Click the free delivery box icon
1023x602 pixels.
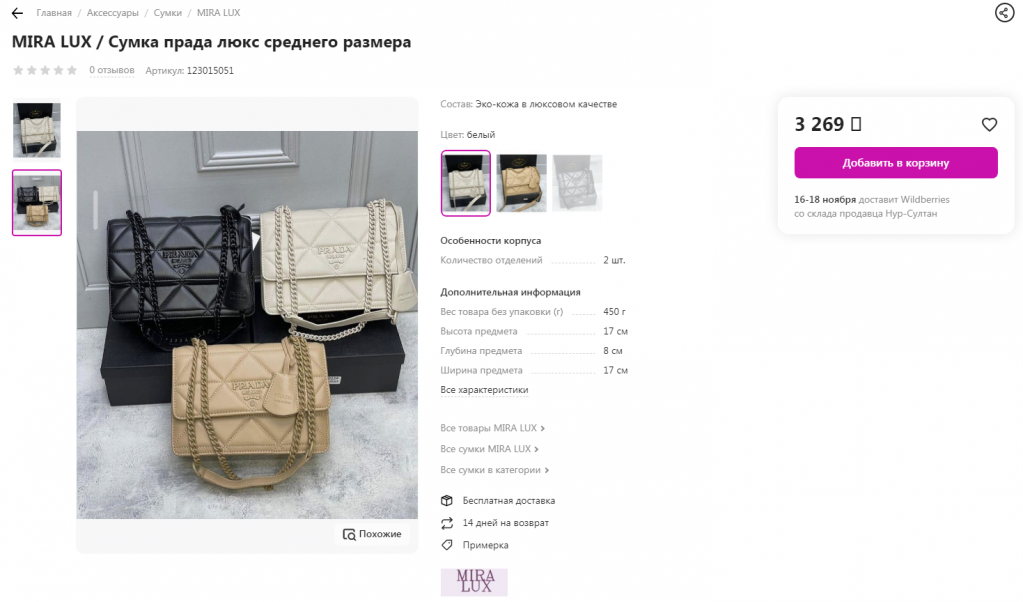tap(447, 501)
